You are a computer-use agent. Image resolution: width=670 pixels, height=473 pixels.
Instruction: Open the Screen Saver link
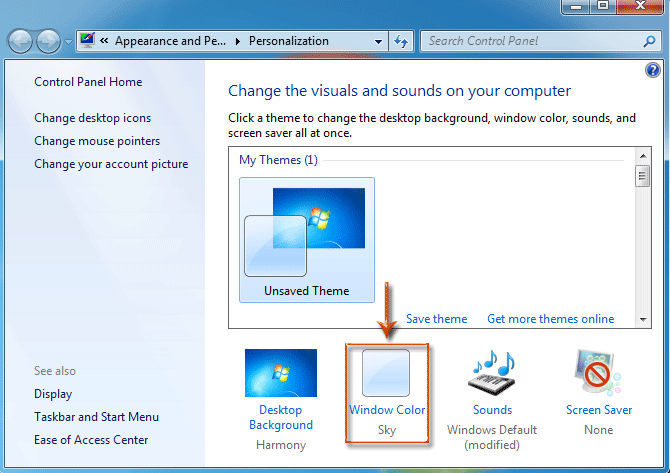point(599,410)
